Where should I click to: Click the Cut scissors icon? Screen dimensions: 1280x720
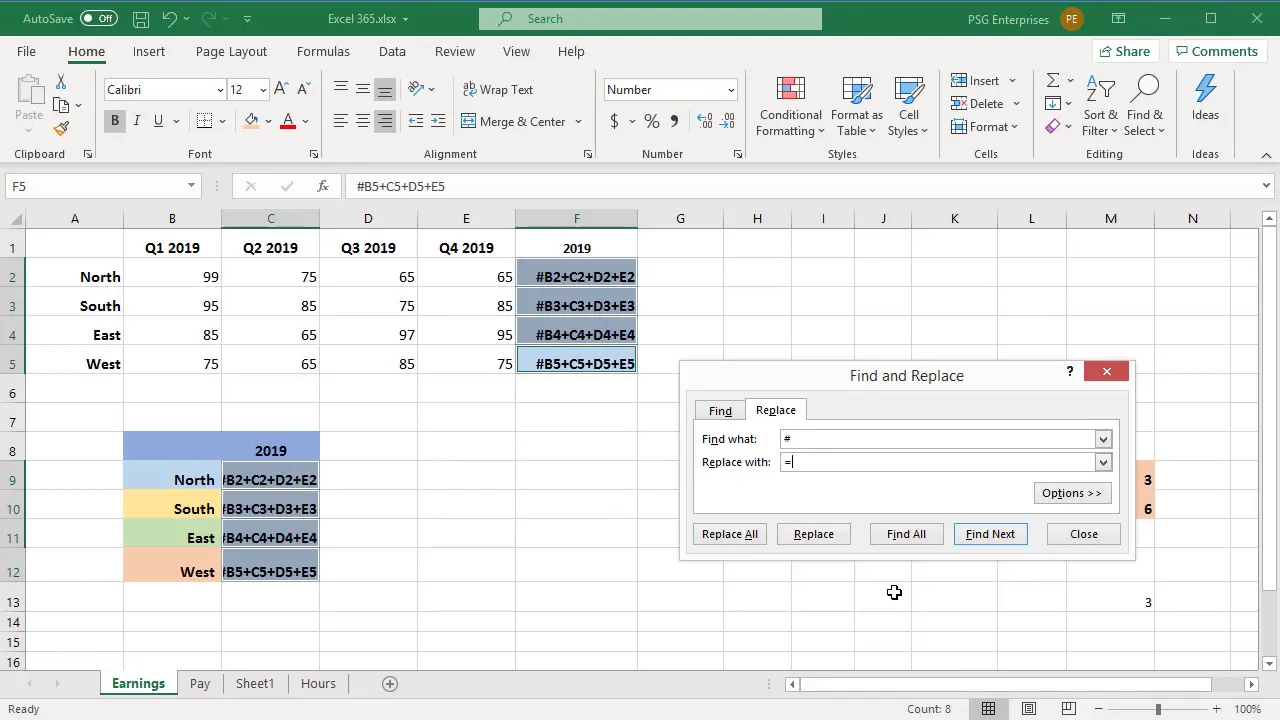point(61,82)
